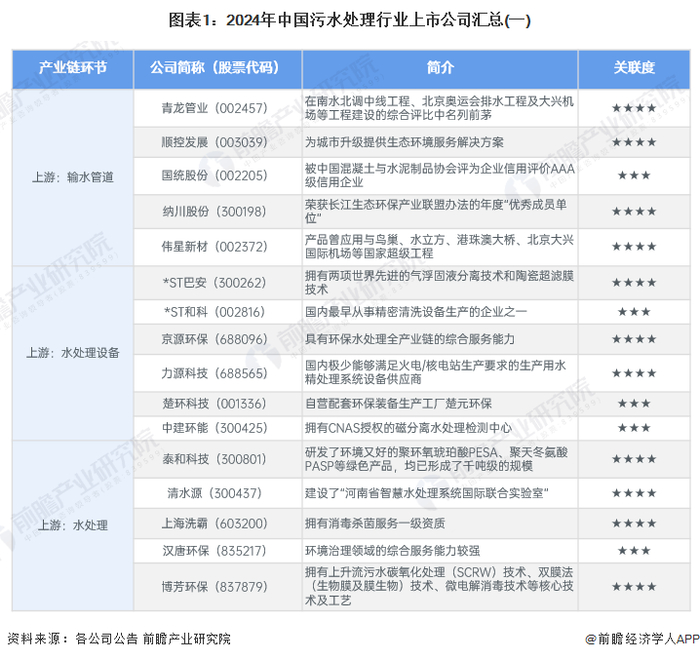Click the description starting '拥有上升流污水碳氧化处理（SCRW）'

[x=439, y=586]
